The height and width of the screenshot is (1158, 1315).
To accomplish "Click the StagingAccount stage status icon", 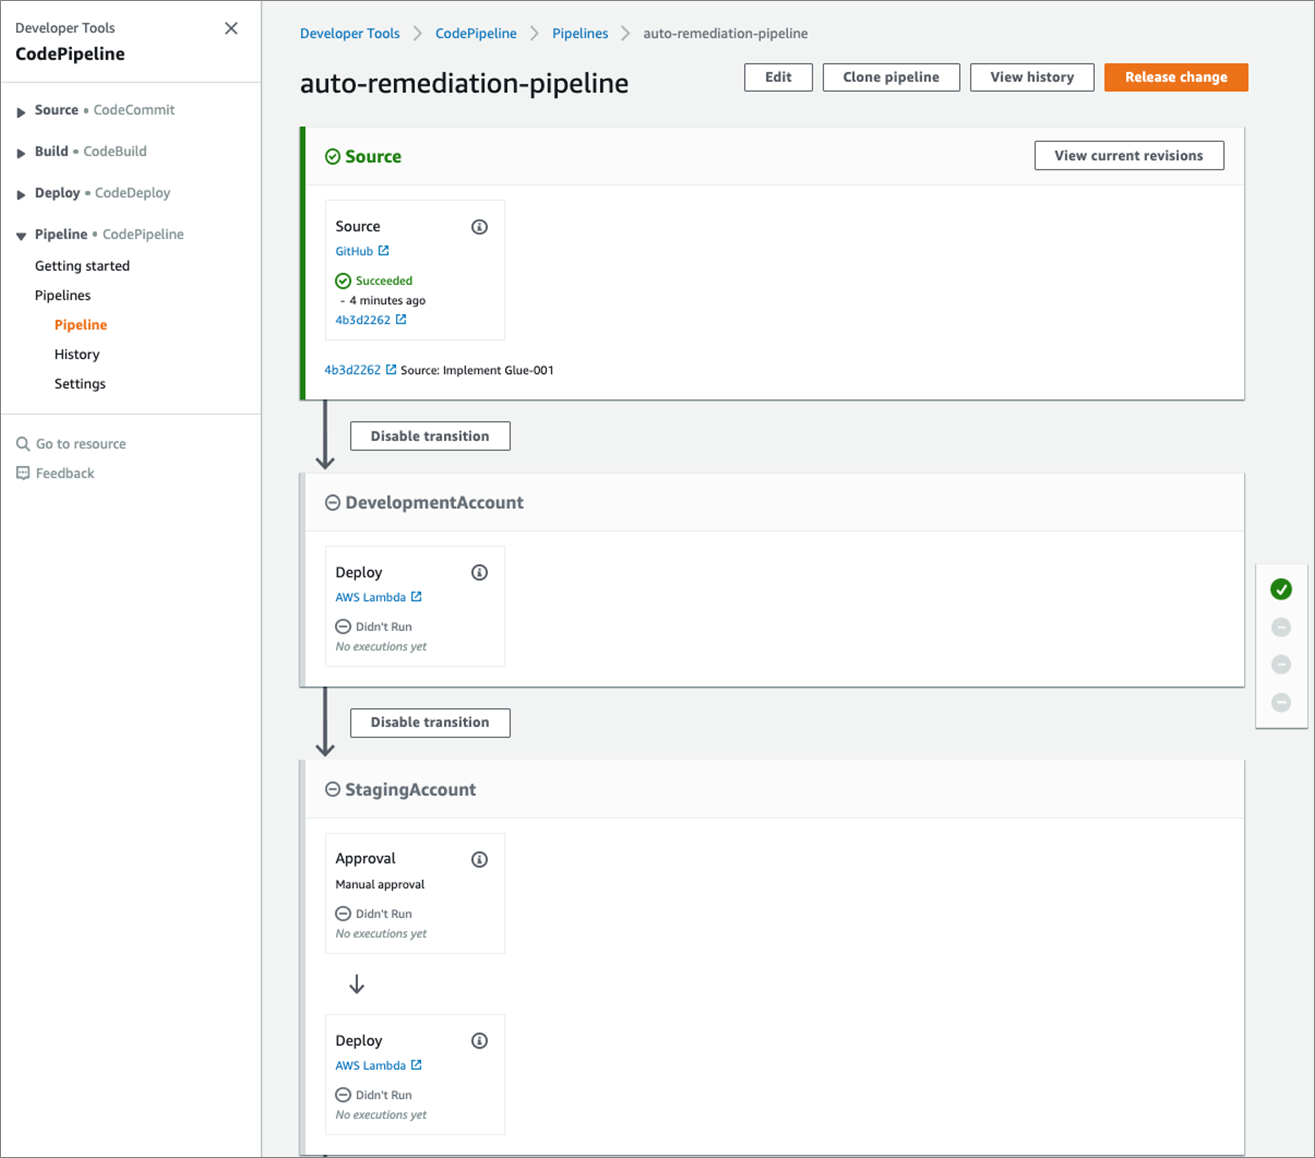I will pos(333,790).
